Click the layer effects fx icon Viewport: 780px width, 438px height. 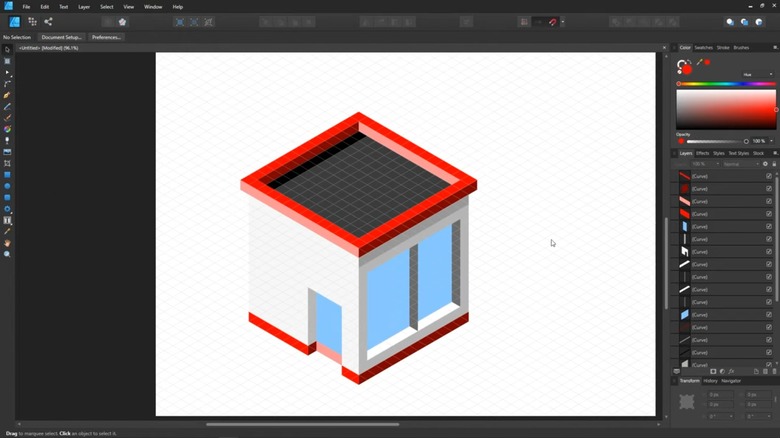(731, 371)
